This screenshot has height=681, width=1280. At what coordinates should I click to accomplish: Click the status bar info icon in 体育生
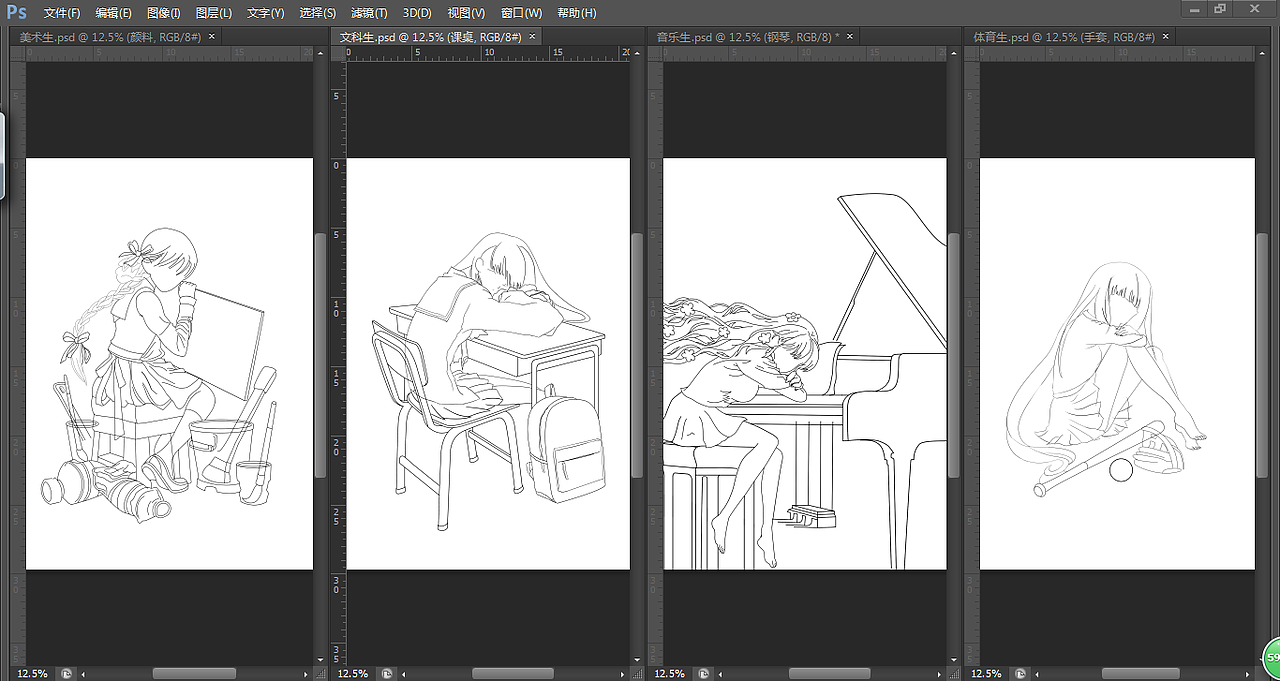(1021, 674)
